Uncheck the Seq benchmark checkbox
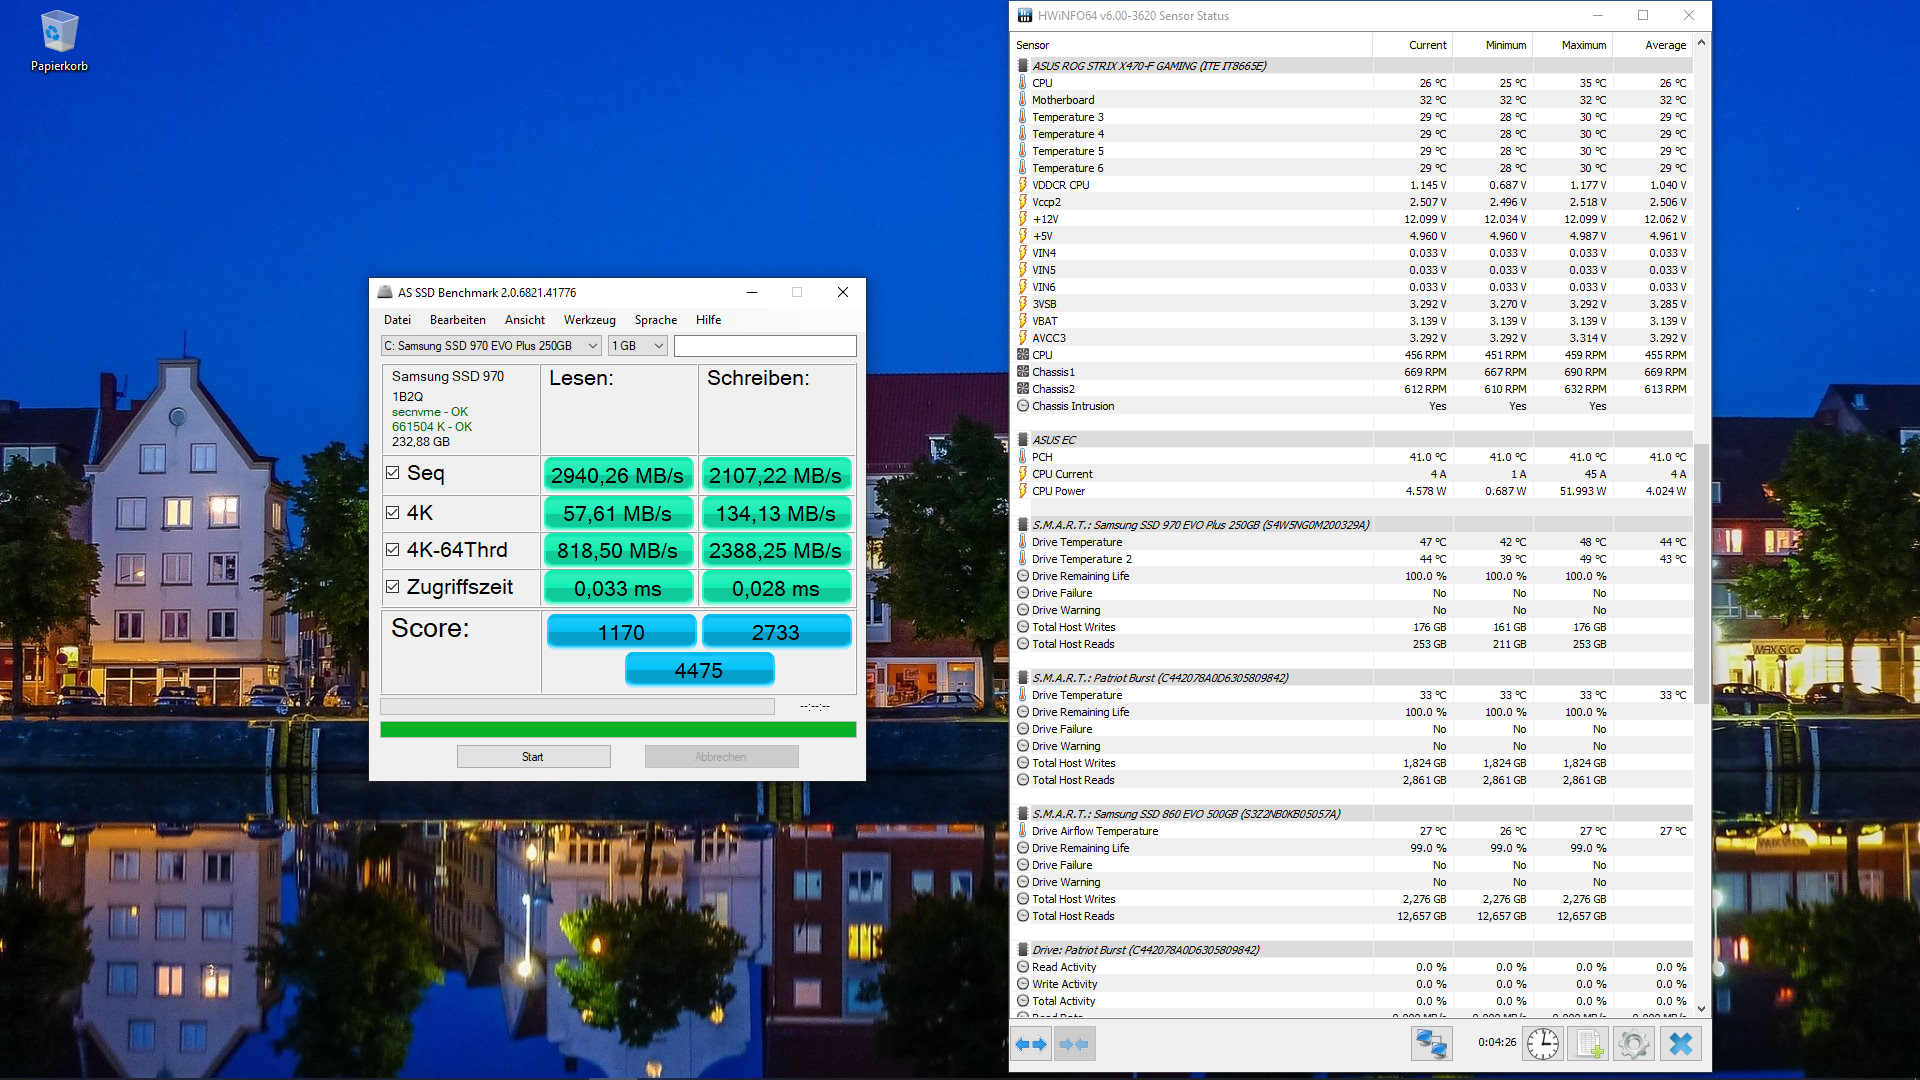Image resolution: width=1920 pixels, height=1080 pixels. (393, 473)
